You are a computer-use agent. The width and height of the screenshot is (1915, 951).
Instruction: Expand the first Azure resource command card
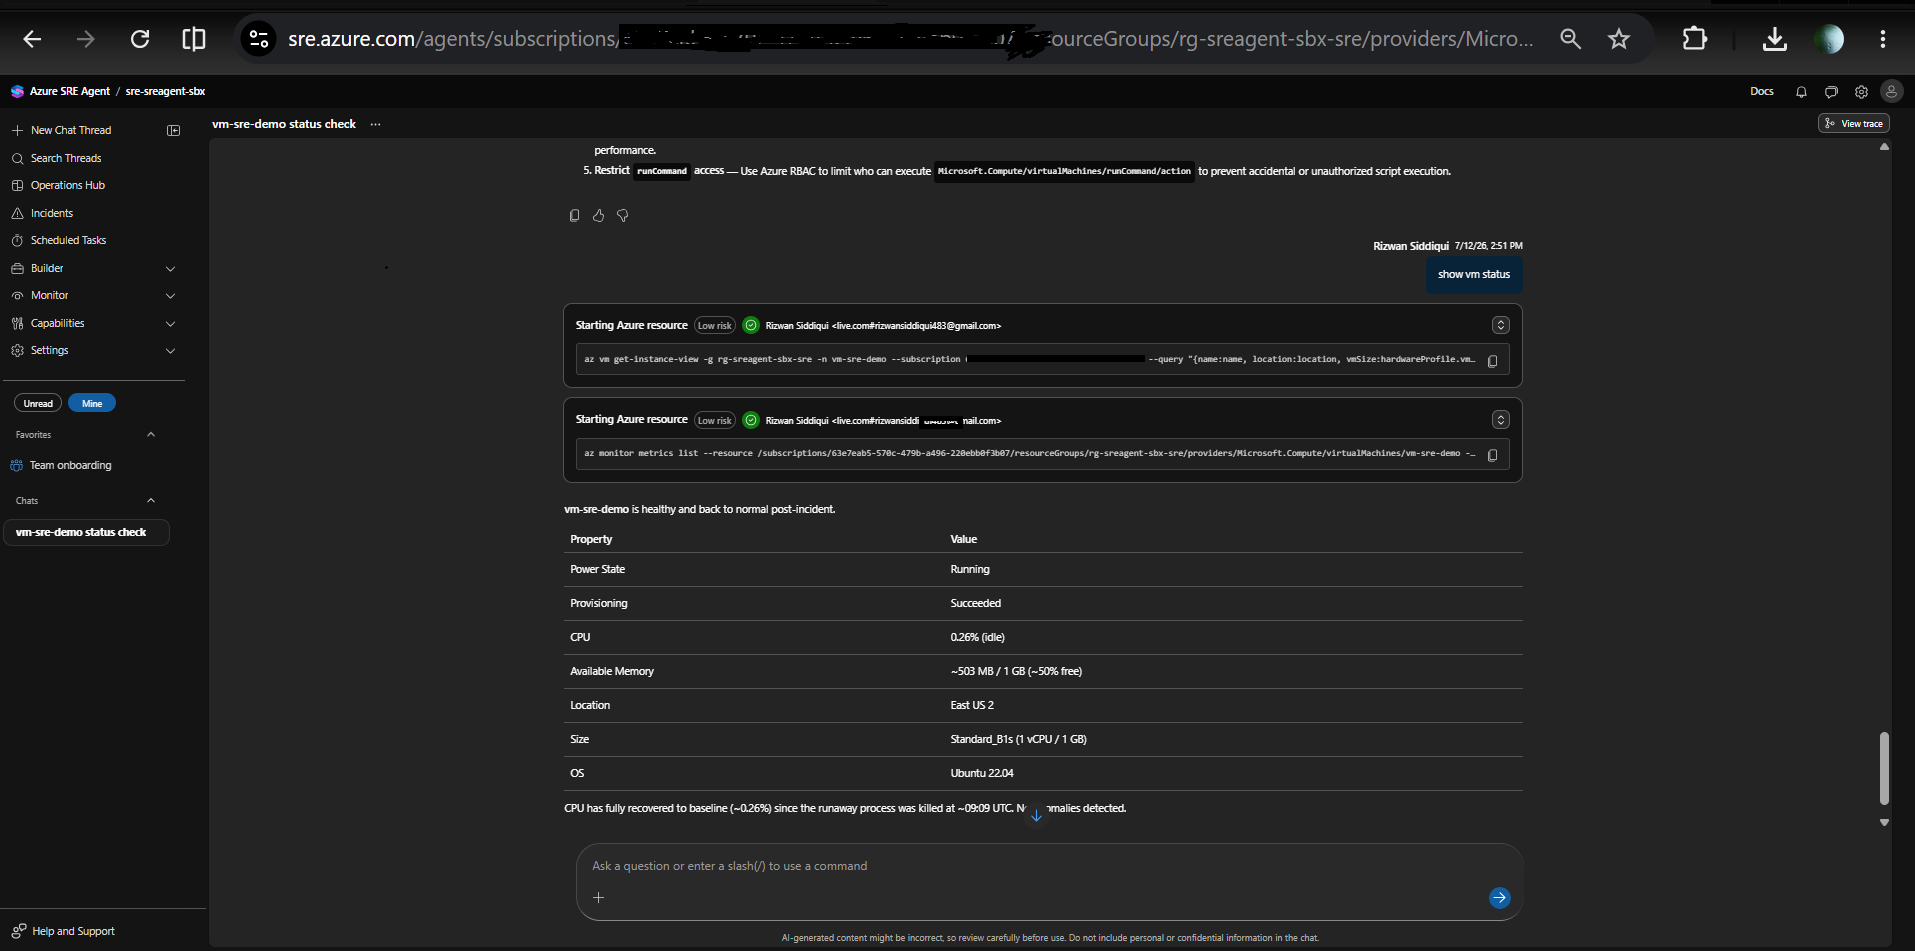coord(1500,325)
